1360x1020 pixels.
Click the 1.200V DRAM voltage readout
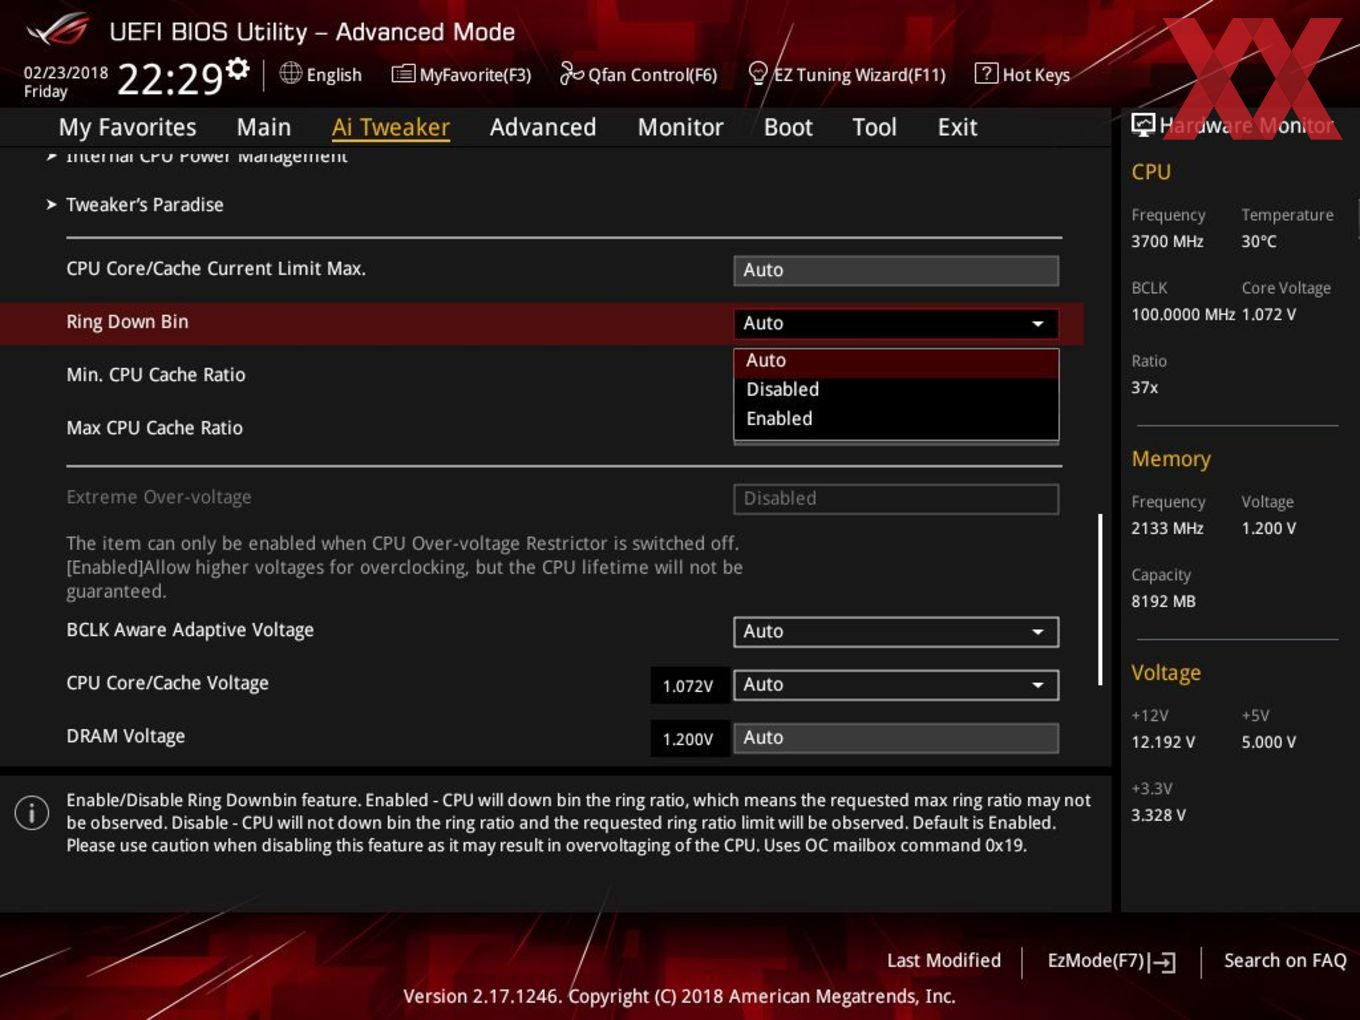688,739
